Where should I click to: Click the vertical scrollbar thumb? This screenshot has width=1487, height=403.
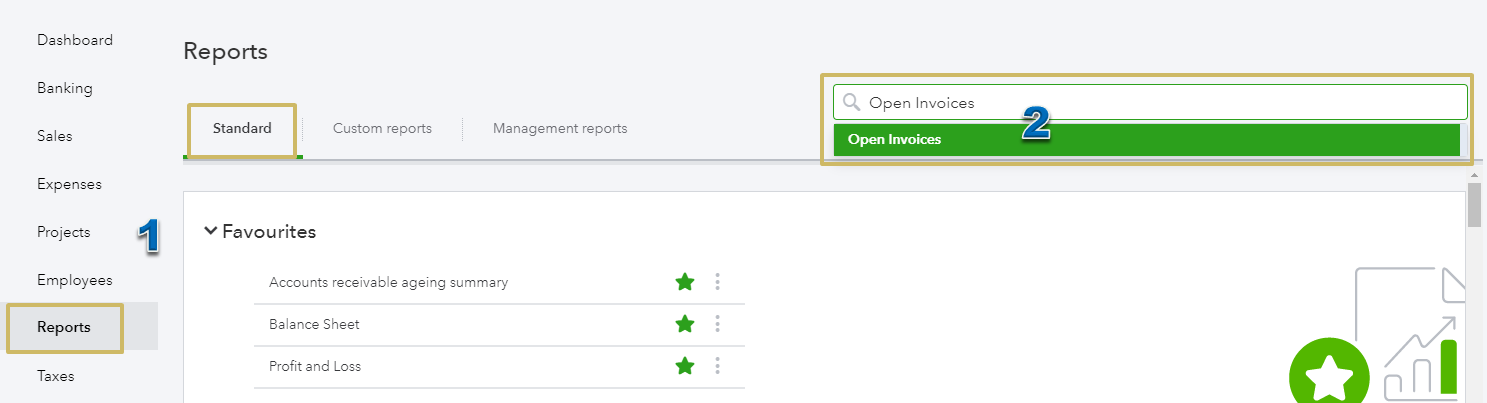tap(1474, 205)
